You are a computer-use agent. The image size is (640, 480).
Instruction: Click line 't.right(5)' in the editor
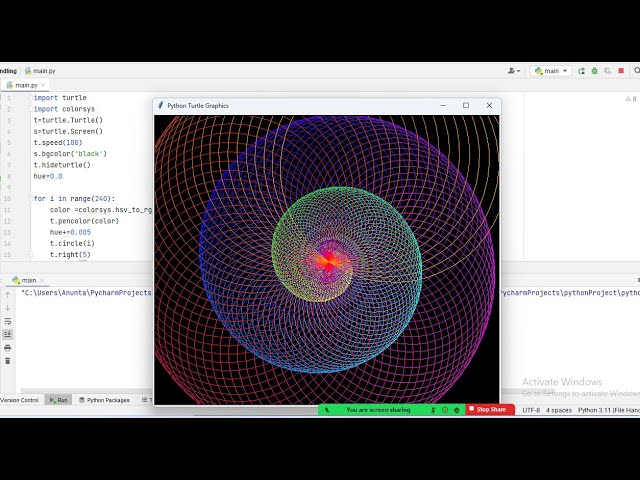[x=70, y=255]
